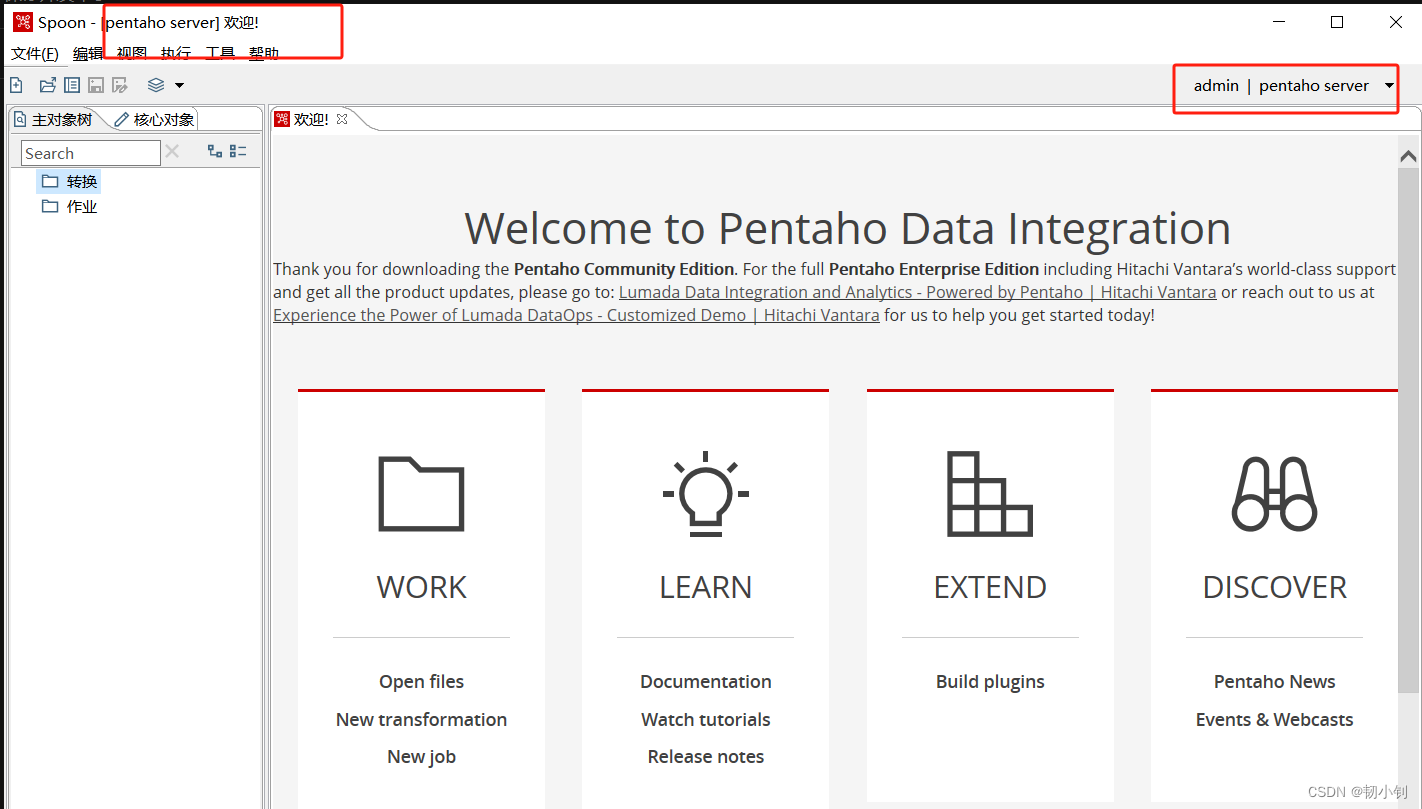Image resolution: width=1422 pixels, height=809 pixels.
Task: Open the 工具 menu
Action: (220, 53)
